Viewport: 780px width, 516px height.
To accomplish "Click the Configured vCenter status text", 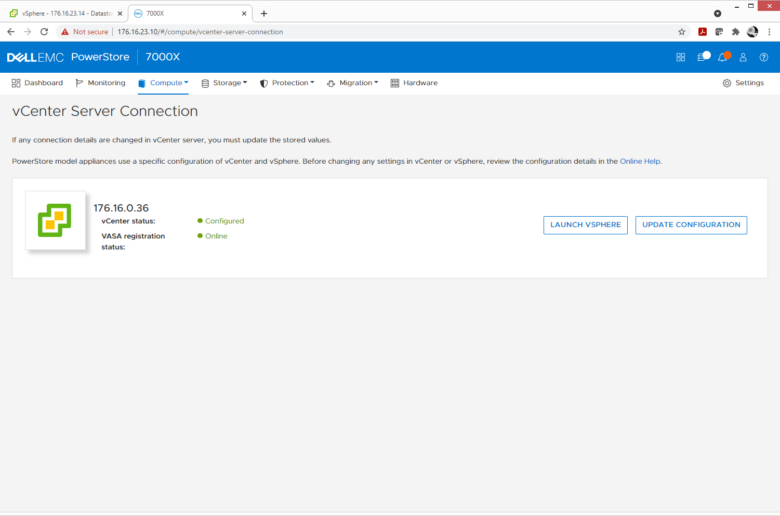I will pyautogui.click(x=224, y=221).
